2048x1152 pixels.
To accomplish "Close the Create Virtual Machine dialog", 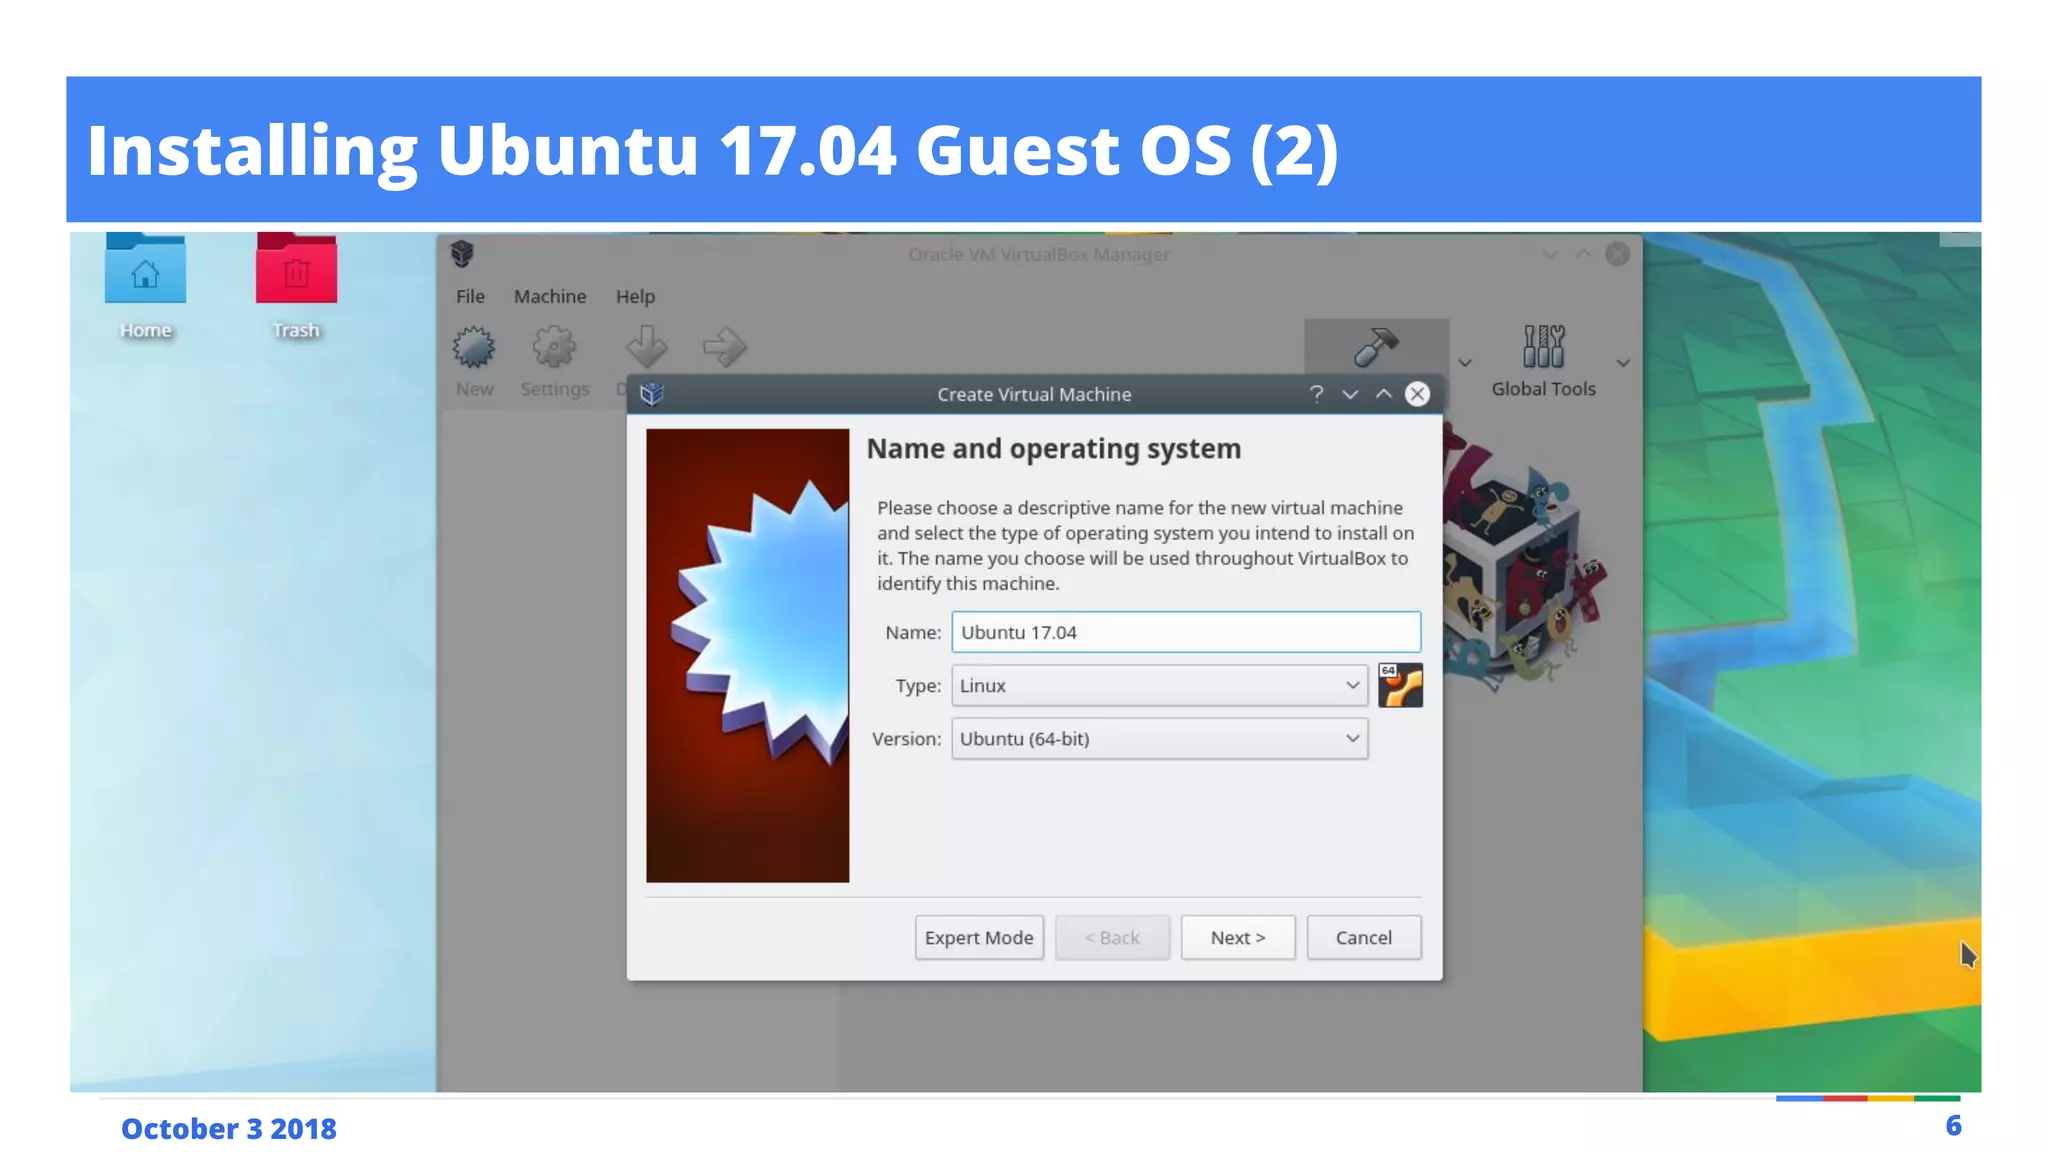I will coord(1417,394).
